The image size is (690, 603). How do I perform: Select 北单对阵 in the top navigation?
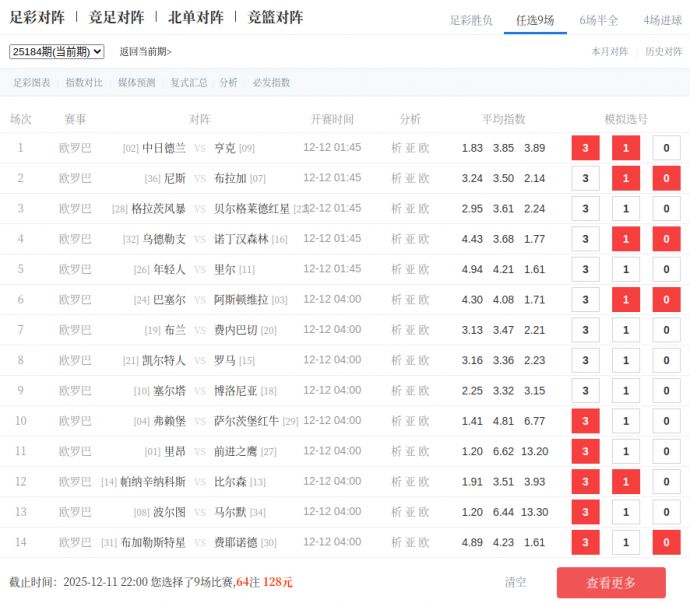coord(196,17)
